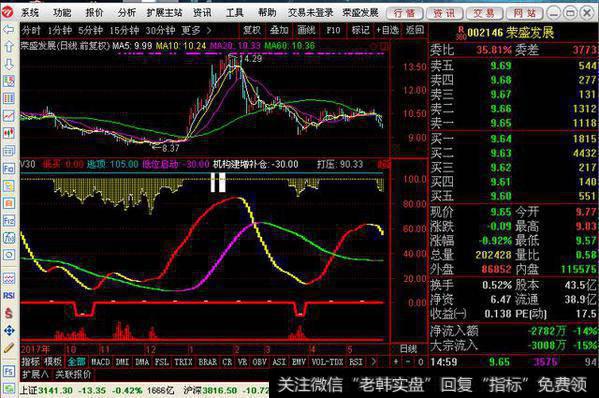Click the 标记 toolbar button
The height and width of the screenshot is (398, 599).
(x=361, y=30)
